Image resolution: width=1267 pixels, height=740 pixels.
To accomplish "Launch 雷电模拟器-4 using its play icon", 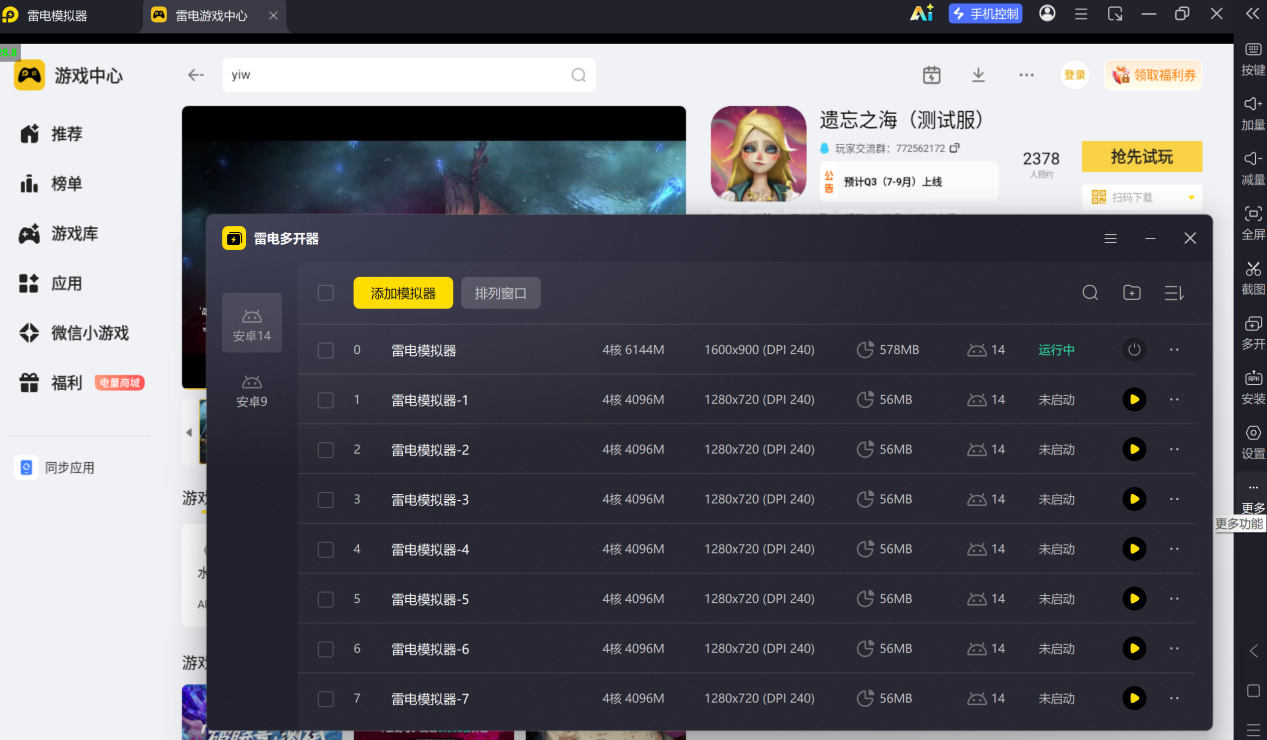I will 1134,549.
